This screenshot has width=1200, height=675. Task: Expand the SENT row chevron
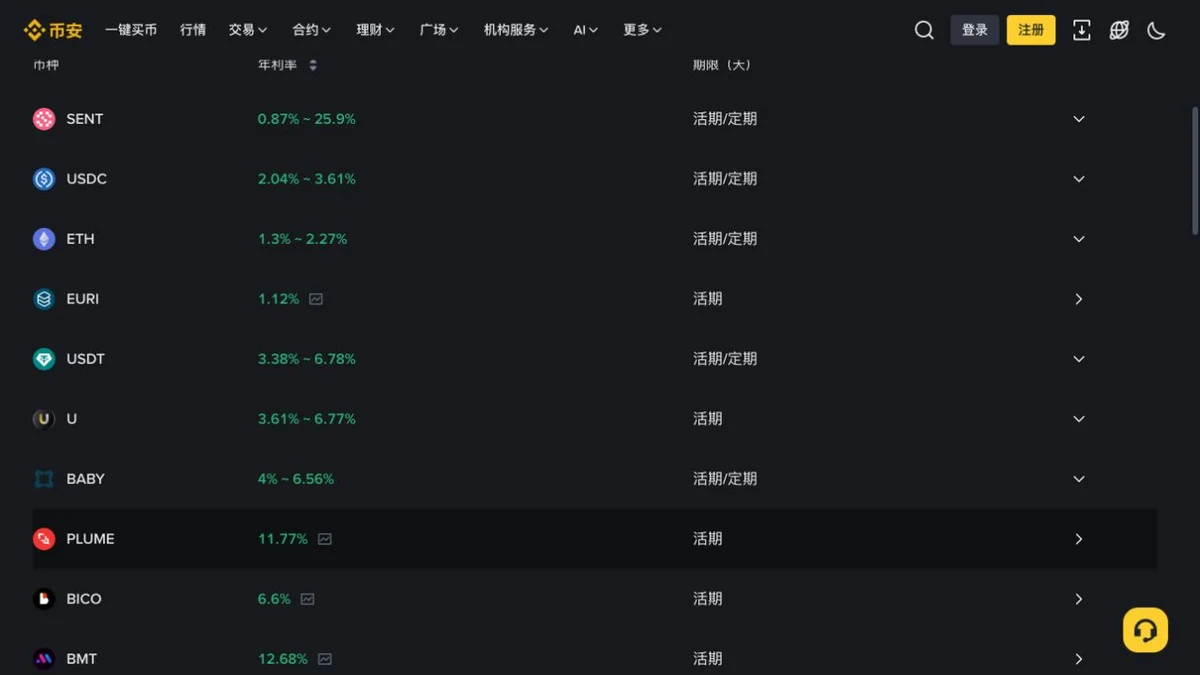1079,119
